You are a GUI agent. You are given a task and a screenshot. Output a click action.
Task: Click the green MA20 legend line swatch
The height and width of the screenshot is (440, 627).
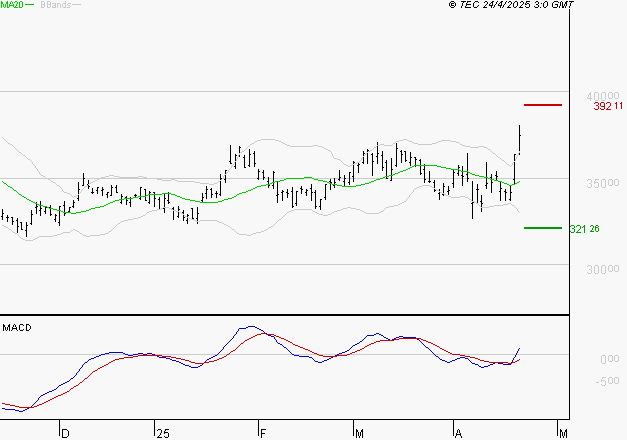29,6
